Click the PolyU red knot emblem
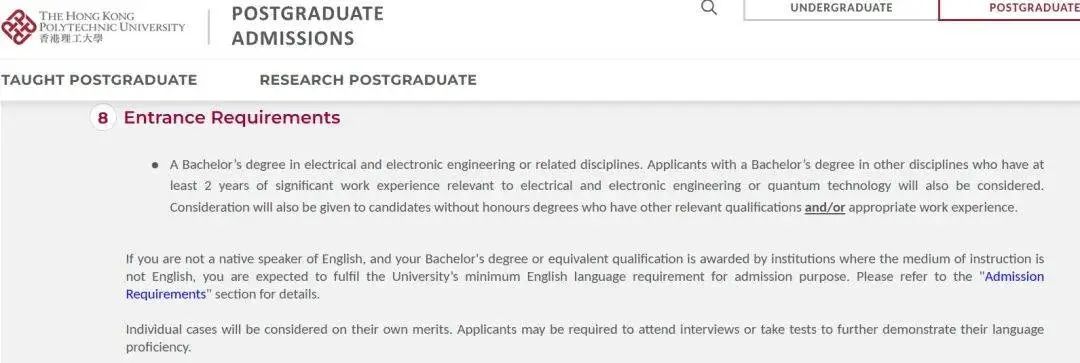The image size is (1080, 363). click(x=18, y=28)
